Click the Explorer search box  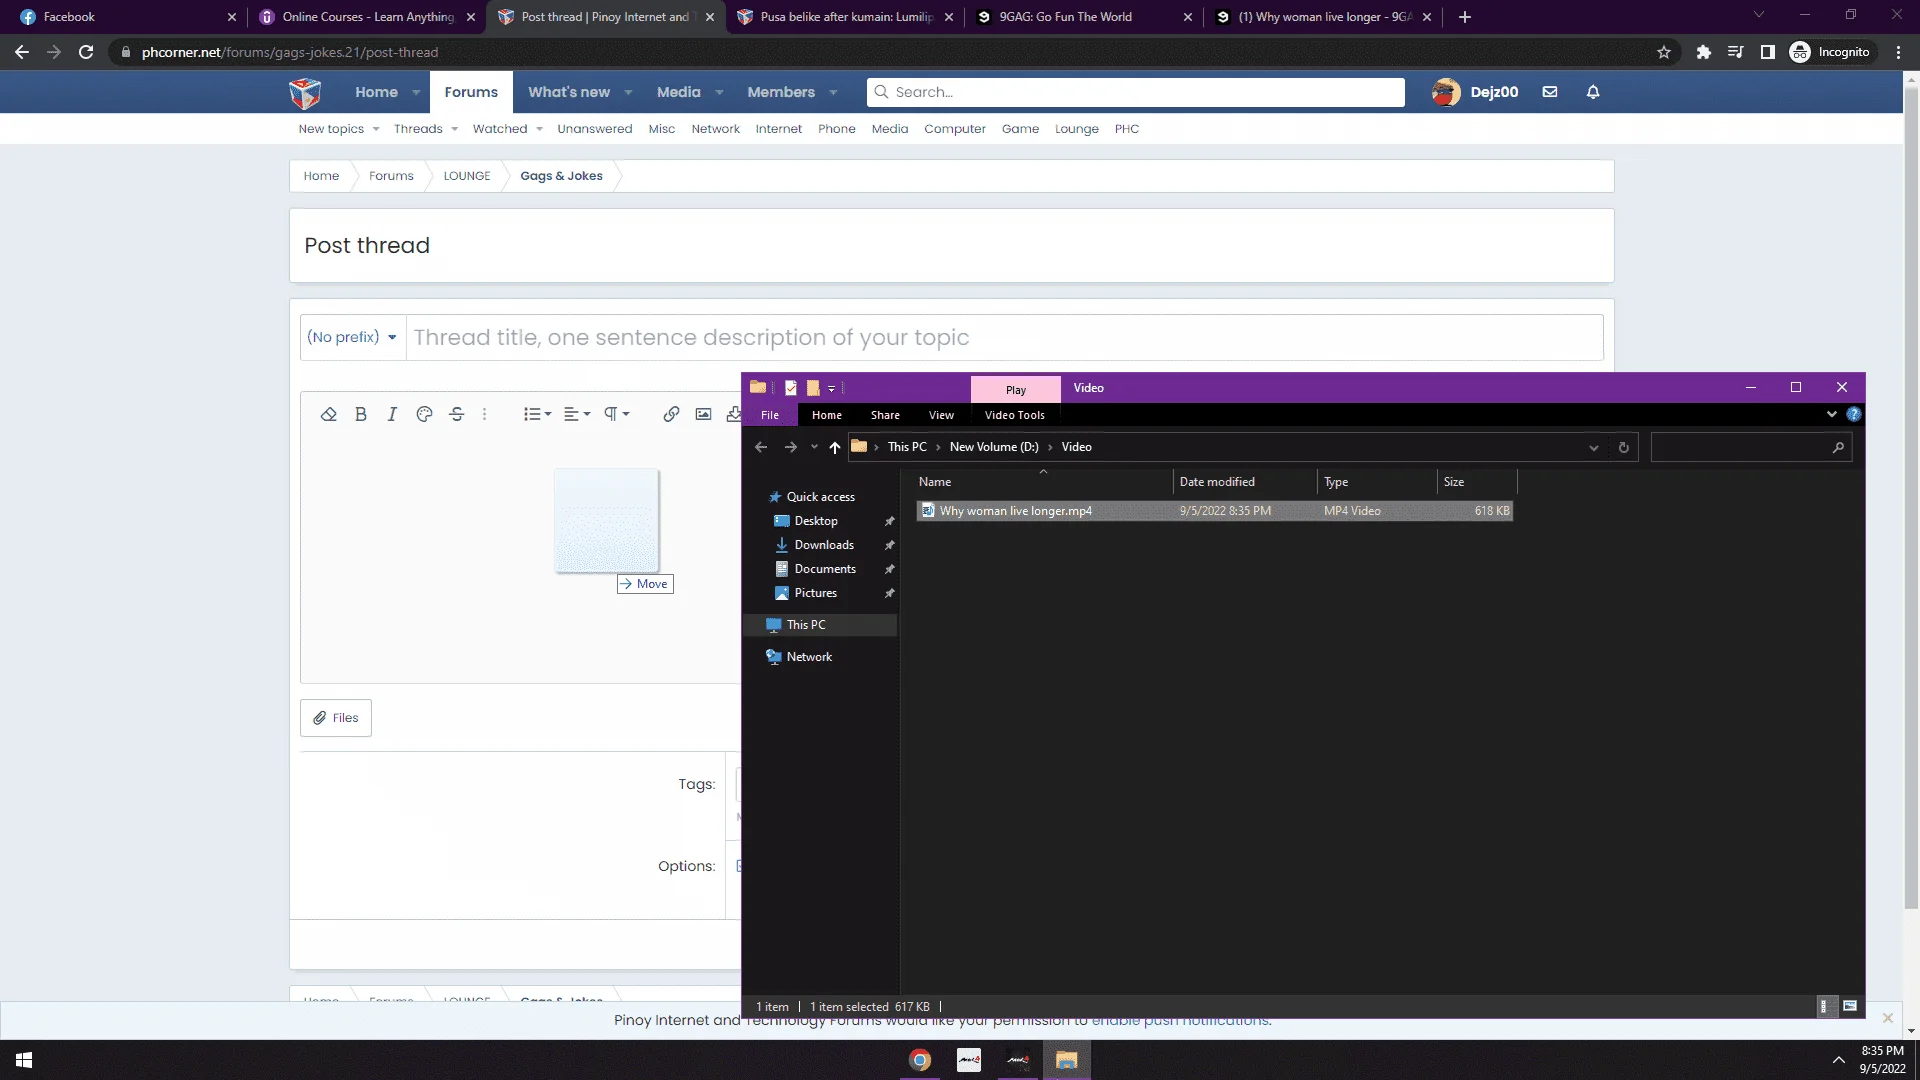coord(1751,447)
